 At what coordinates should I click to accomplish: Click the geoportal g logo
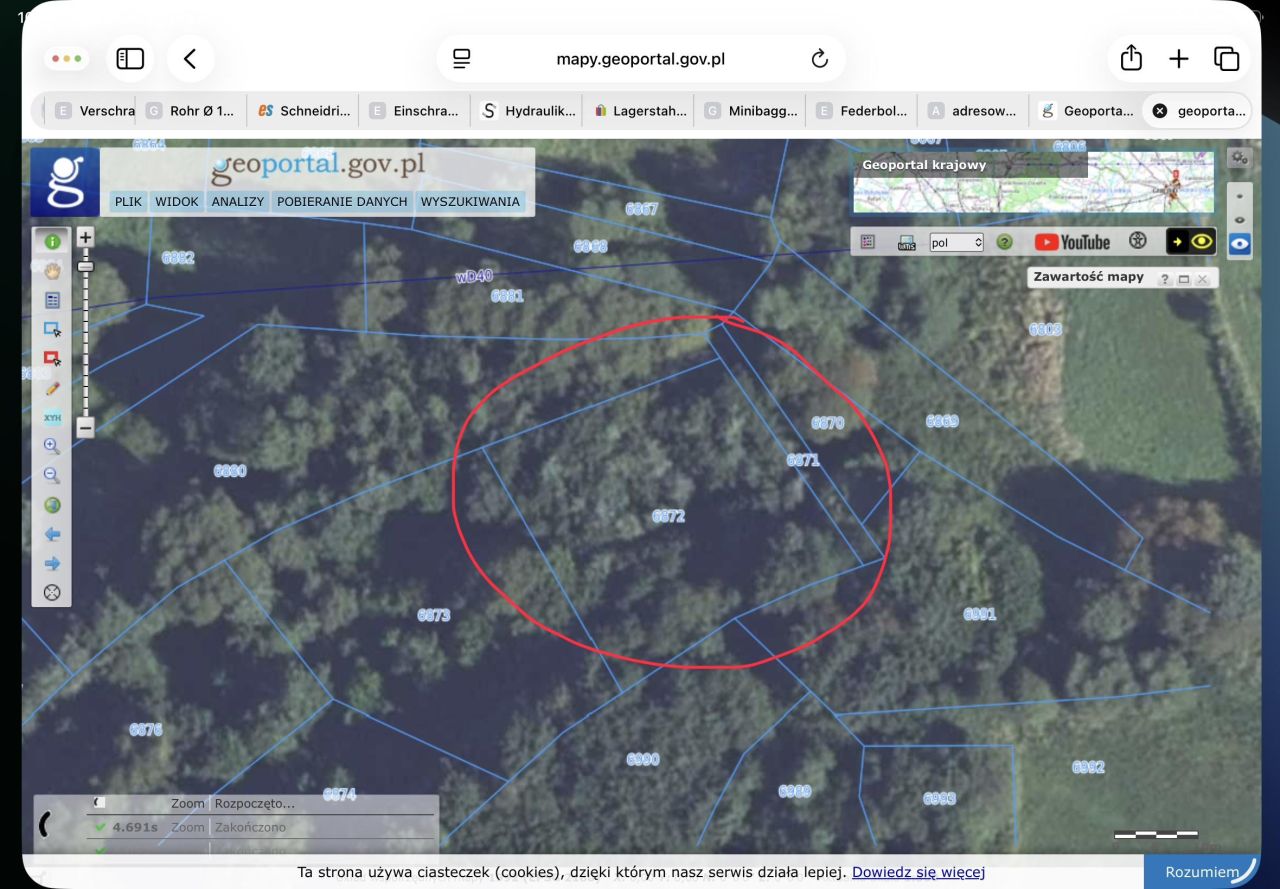[65, 182]
